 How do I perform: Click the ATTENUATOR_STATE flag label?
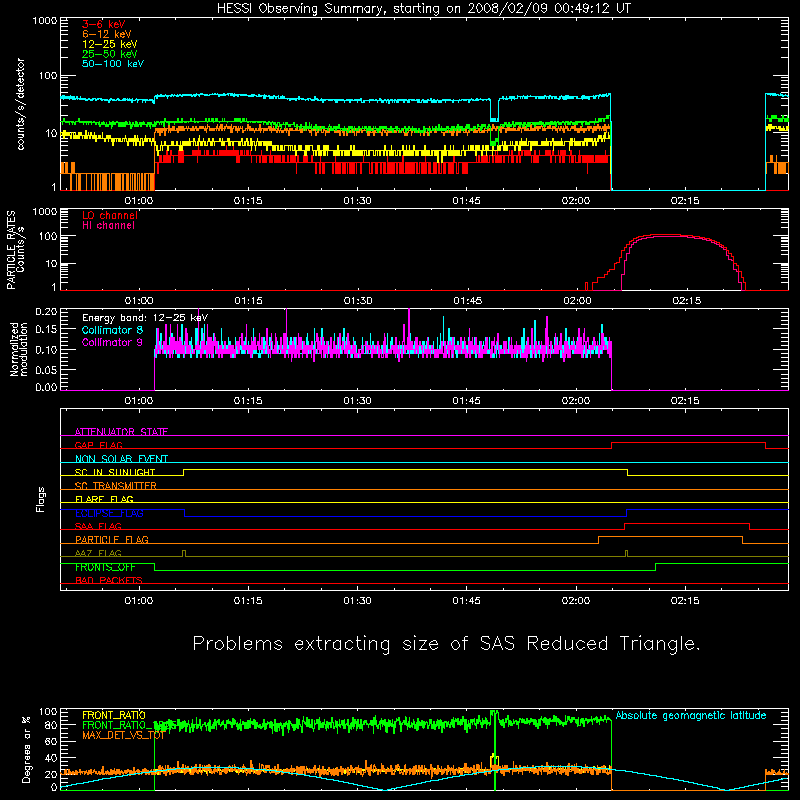point(121,432)
